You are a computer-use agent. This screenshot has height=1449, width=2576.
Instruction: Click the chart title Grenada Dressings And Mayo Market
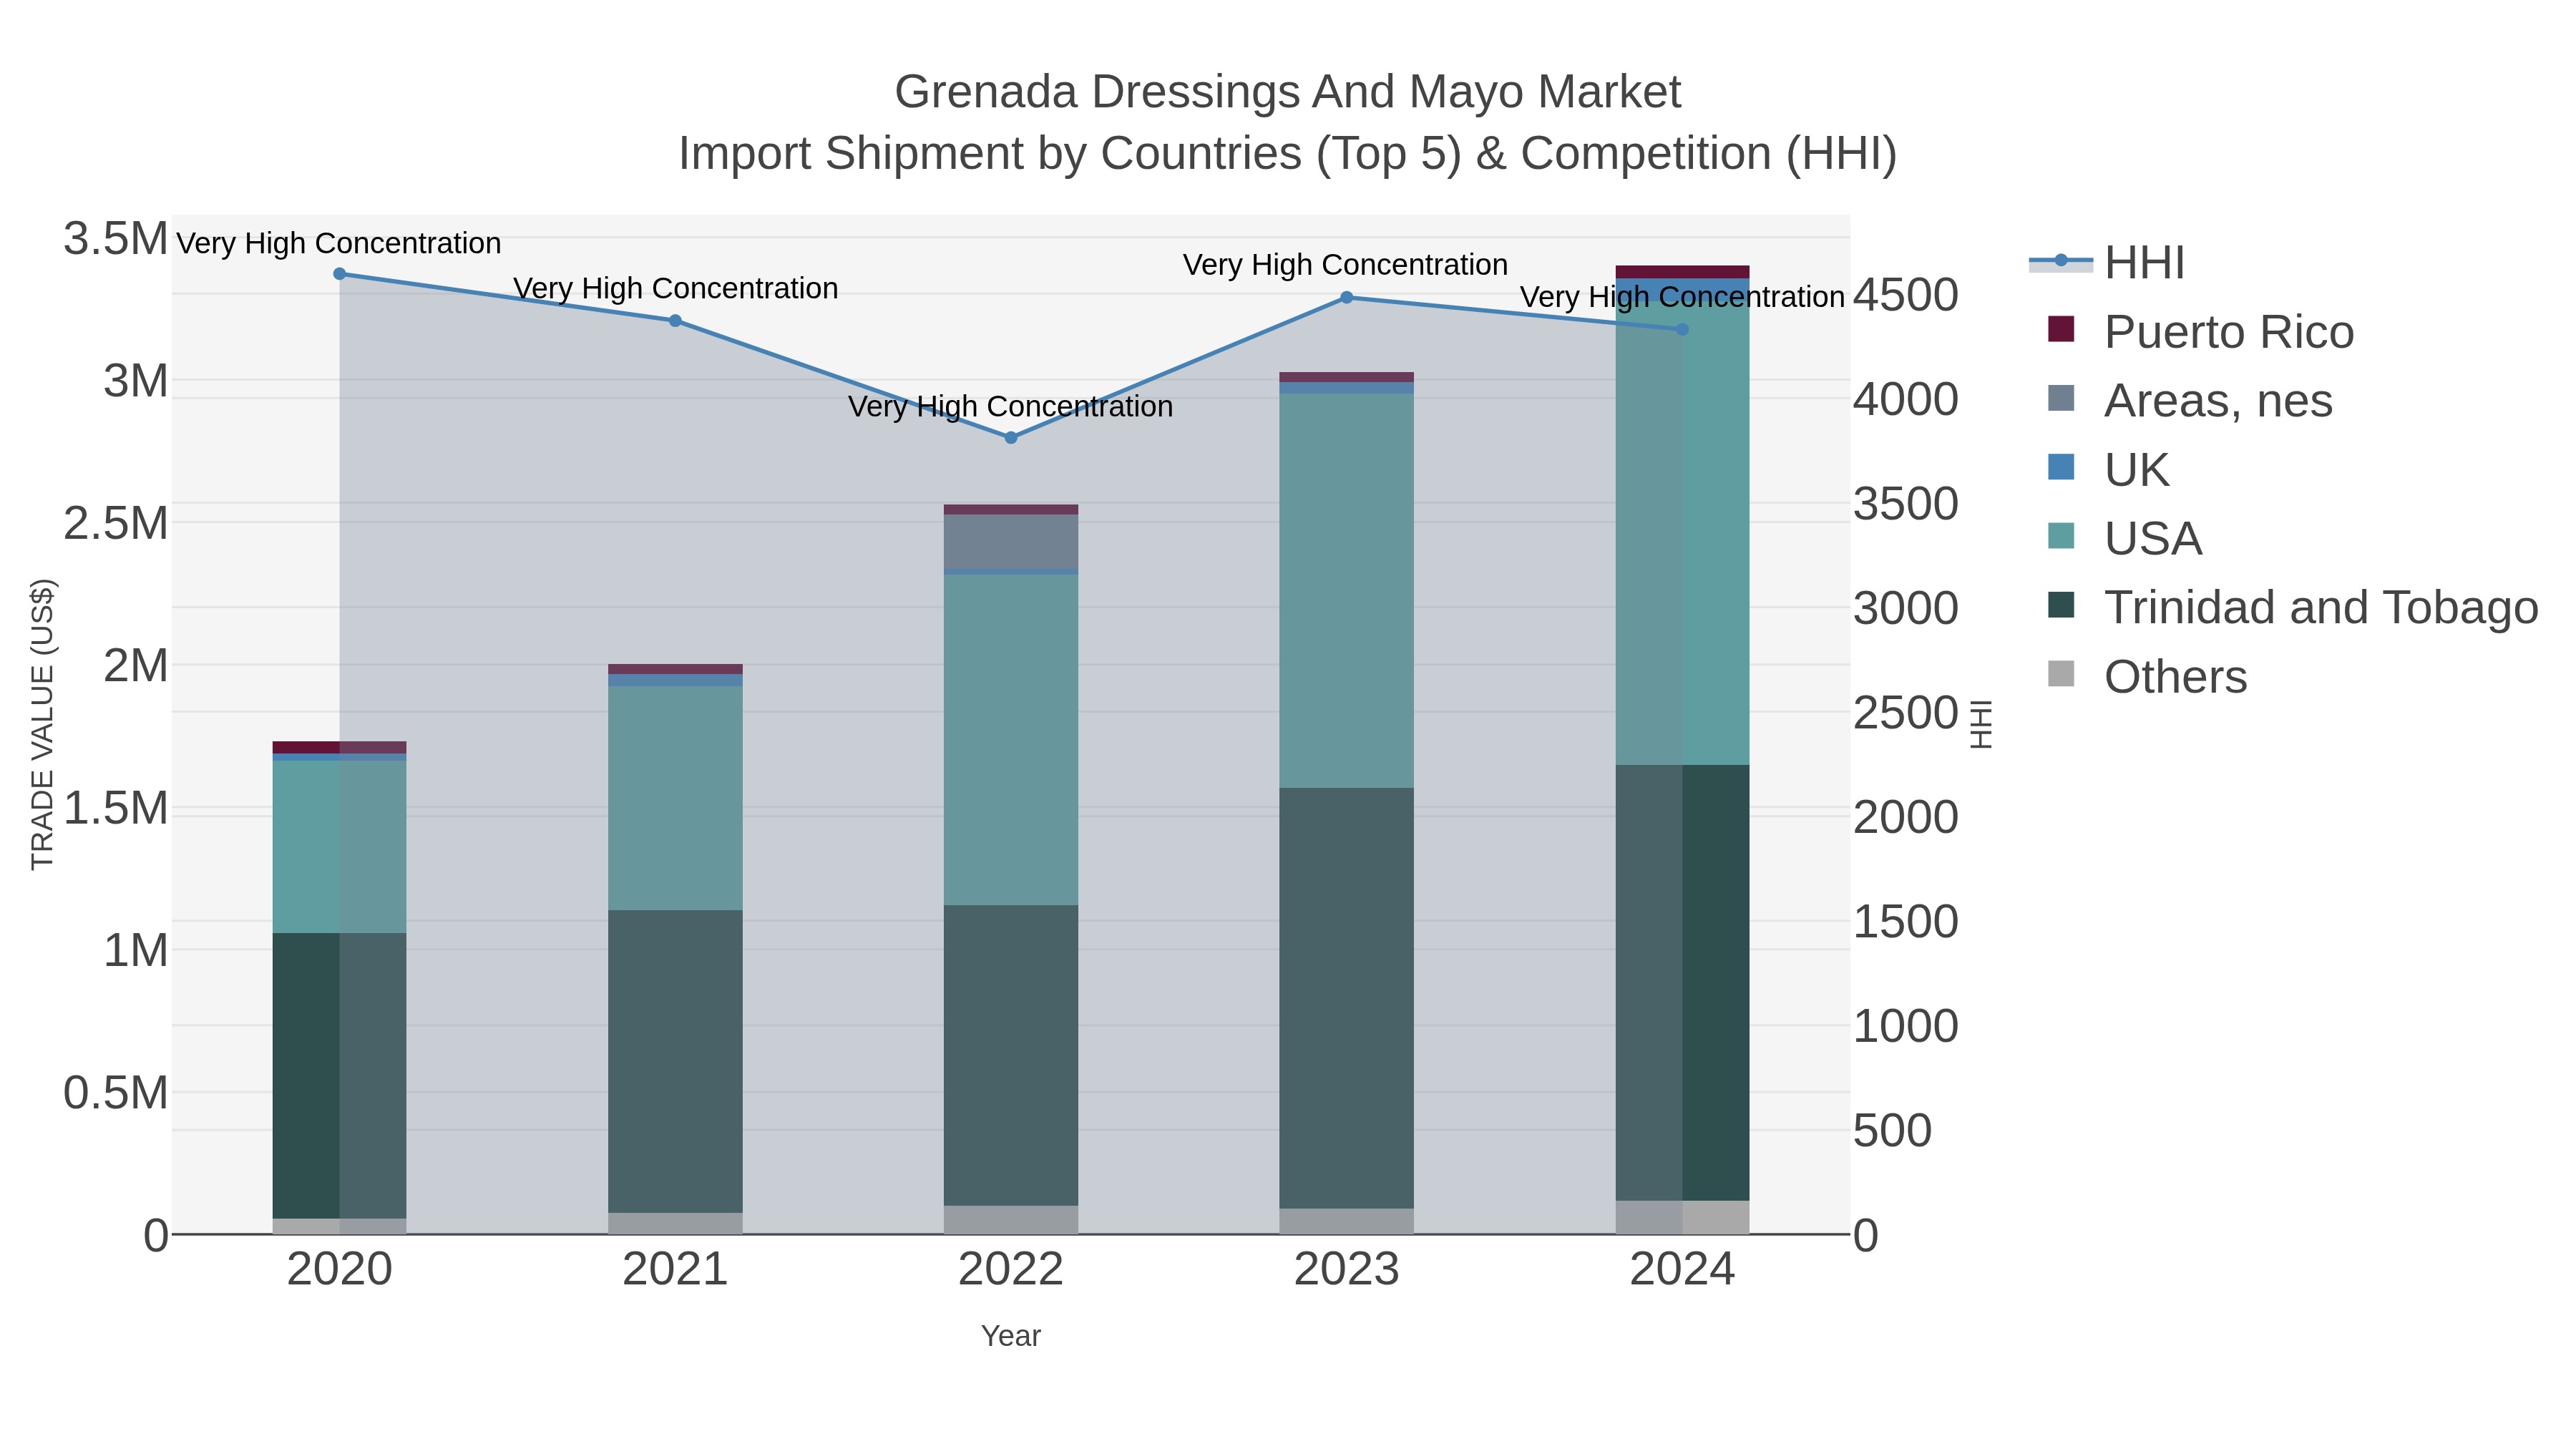click(x=1288, y=92)
